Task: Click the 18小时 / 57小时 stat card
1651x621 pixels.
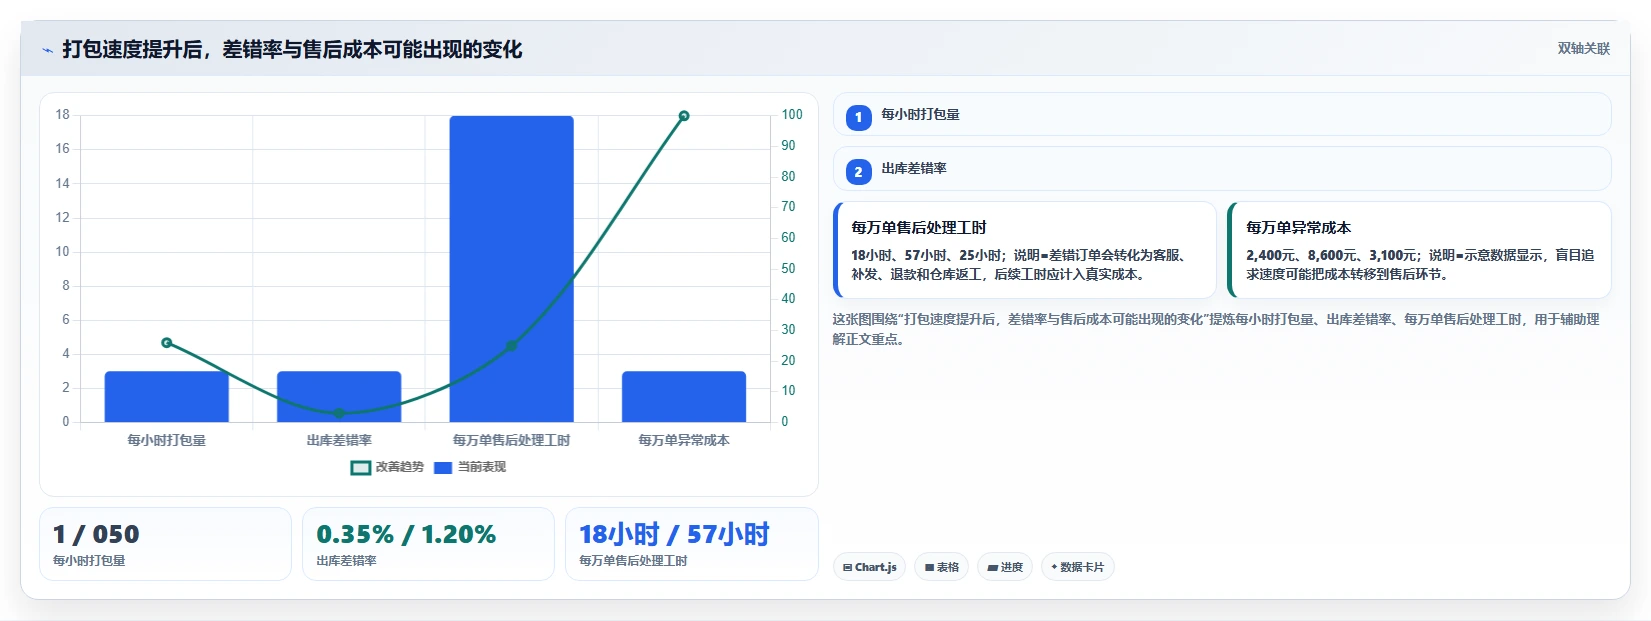Action: coord(692,544)
